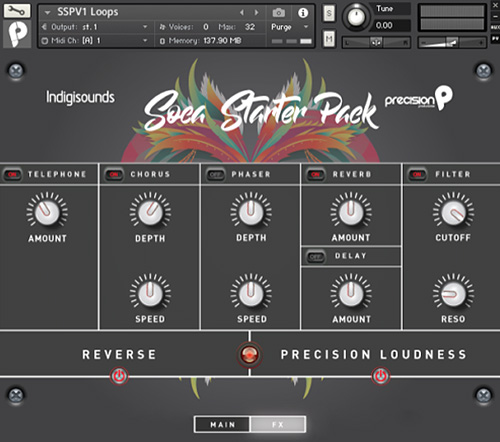Click the output level meter

[x=452, y=18]
